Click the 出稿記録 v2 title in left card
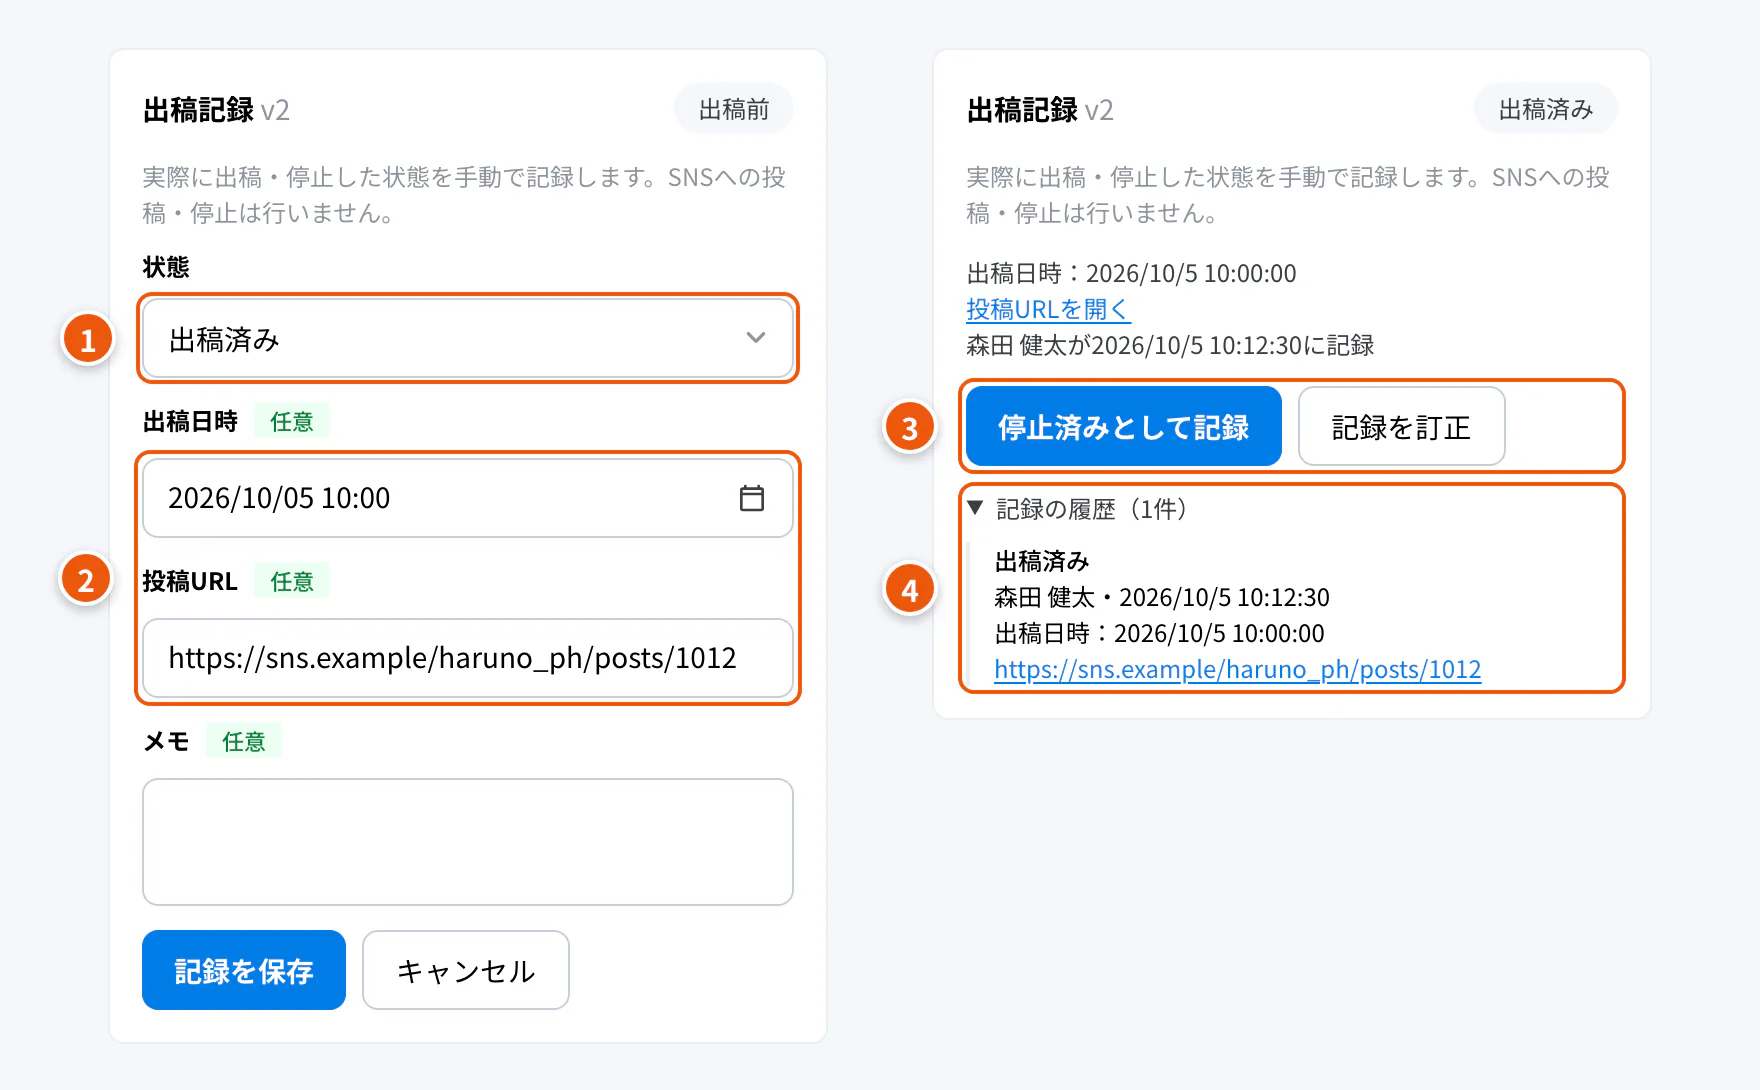 [x=216, y=109]
